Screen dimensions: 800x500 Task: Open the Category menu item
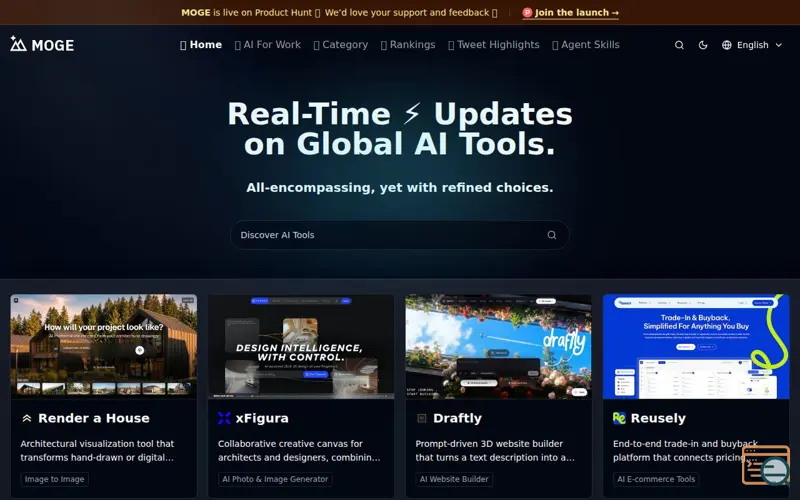pos(341,45)
